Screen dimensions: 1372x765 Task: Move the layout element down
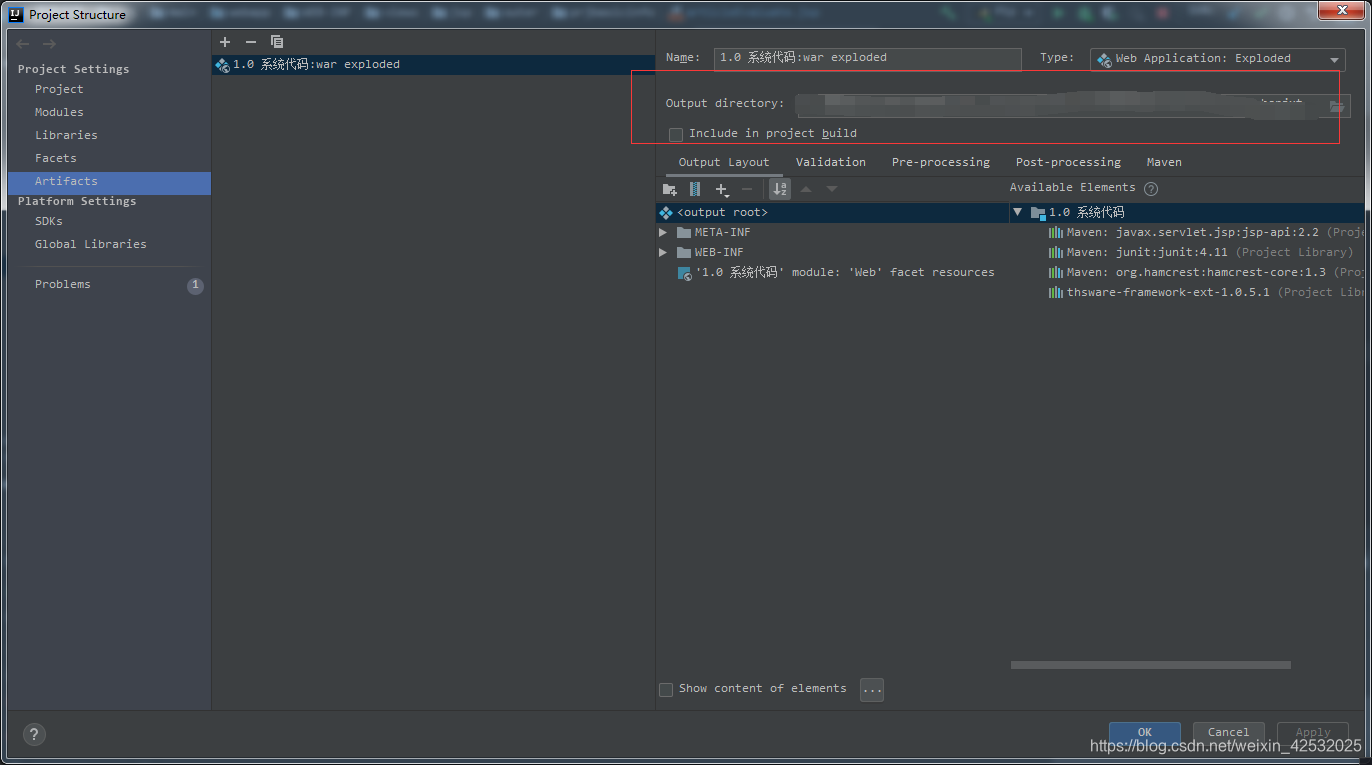click(x=832, y=189)
